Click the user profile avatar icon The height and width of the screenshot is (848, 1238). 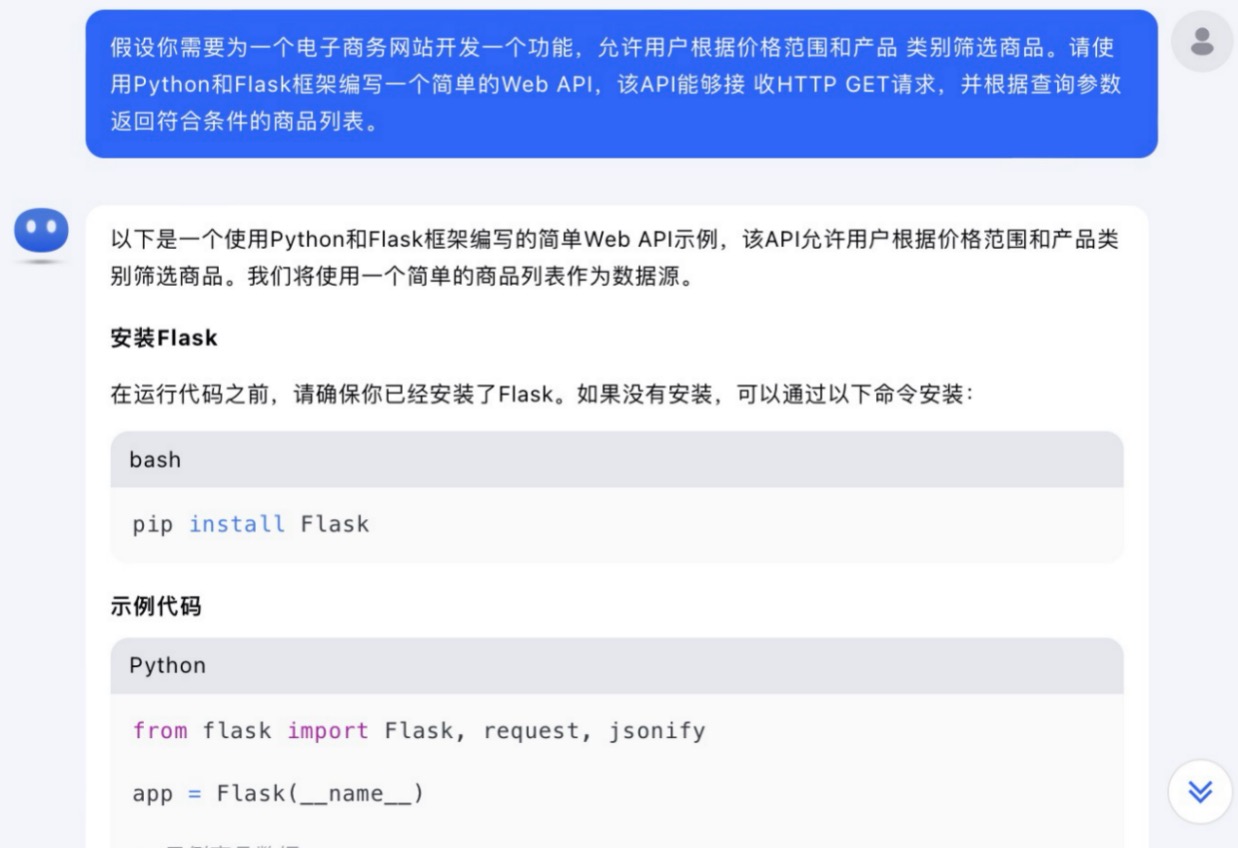(1202, 41)
